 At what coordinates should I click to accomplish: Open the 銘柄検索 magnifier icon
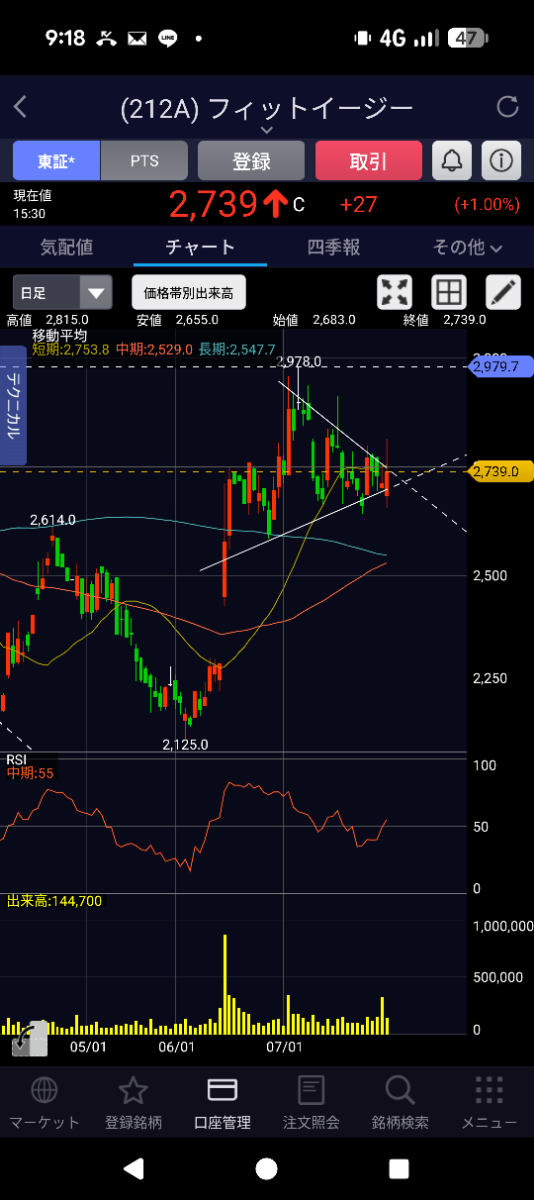(400, 1090)
